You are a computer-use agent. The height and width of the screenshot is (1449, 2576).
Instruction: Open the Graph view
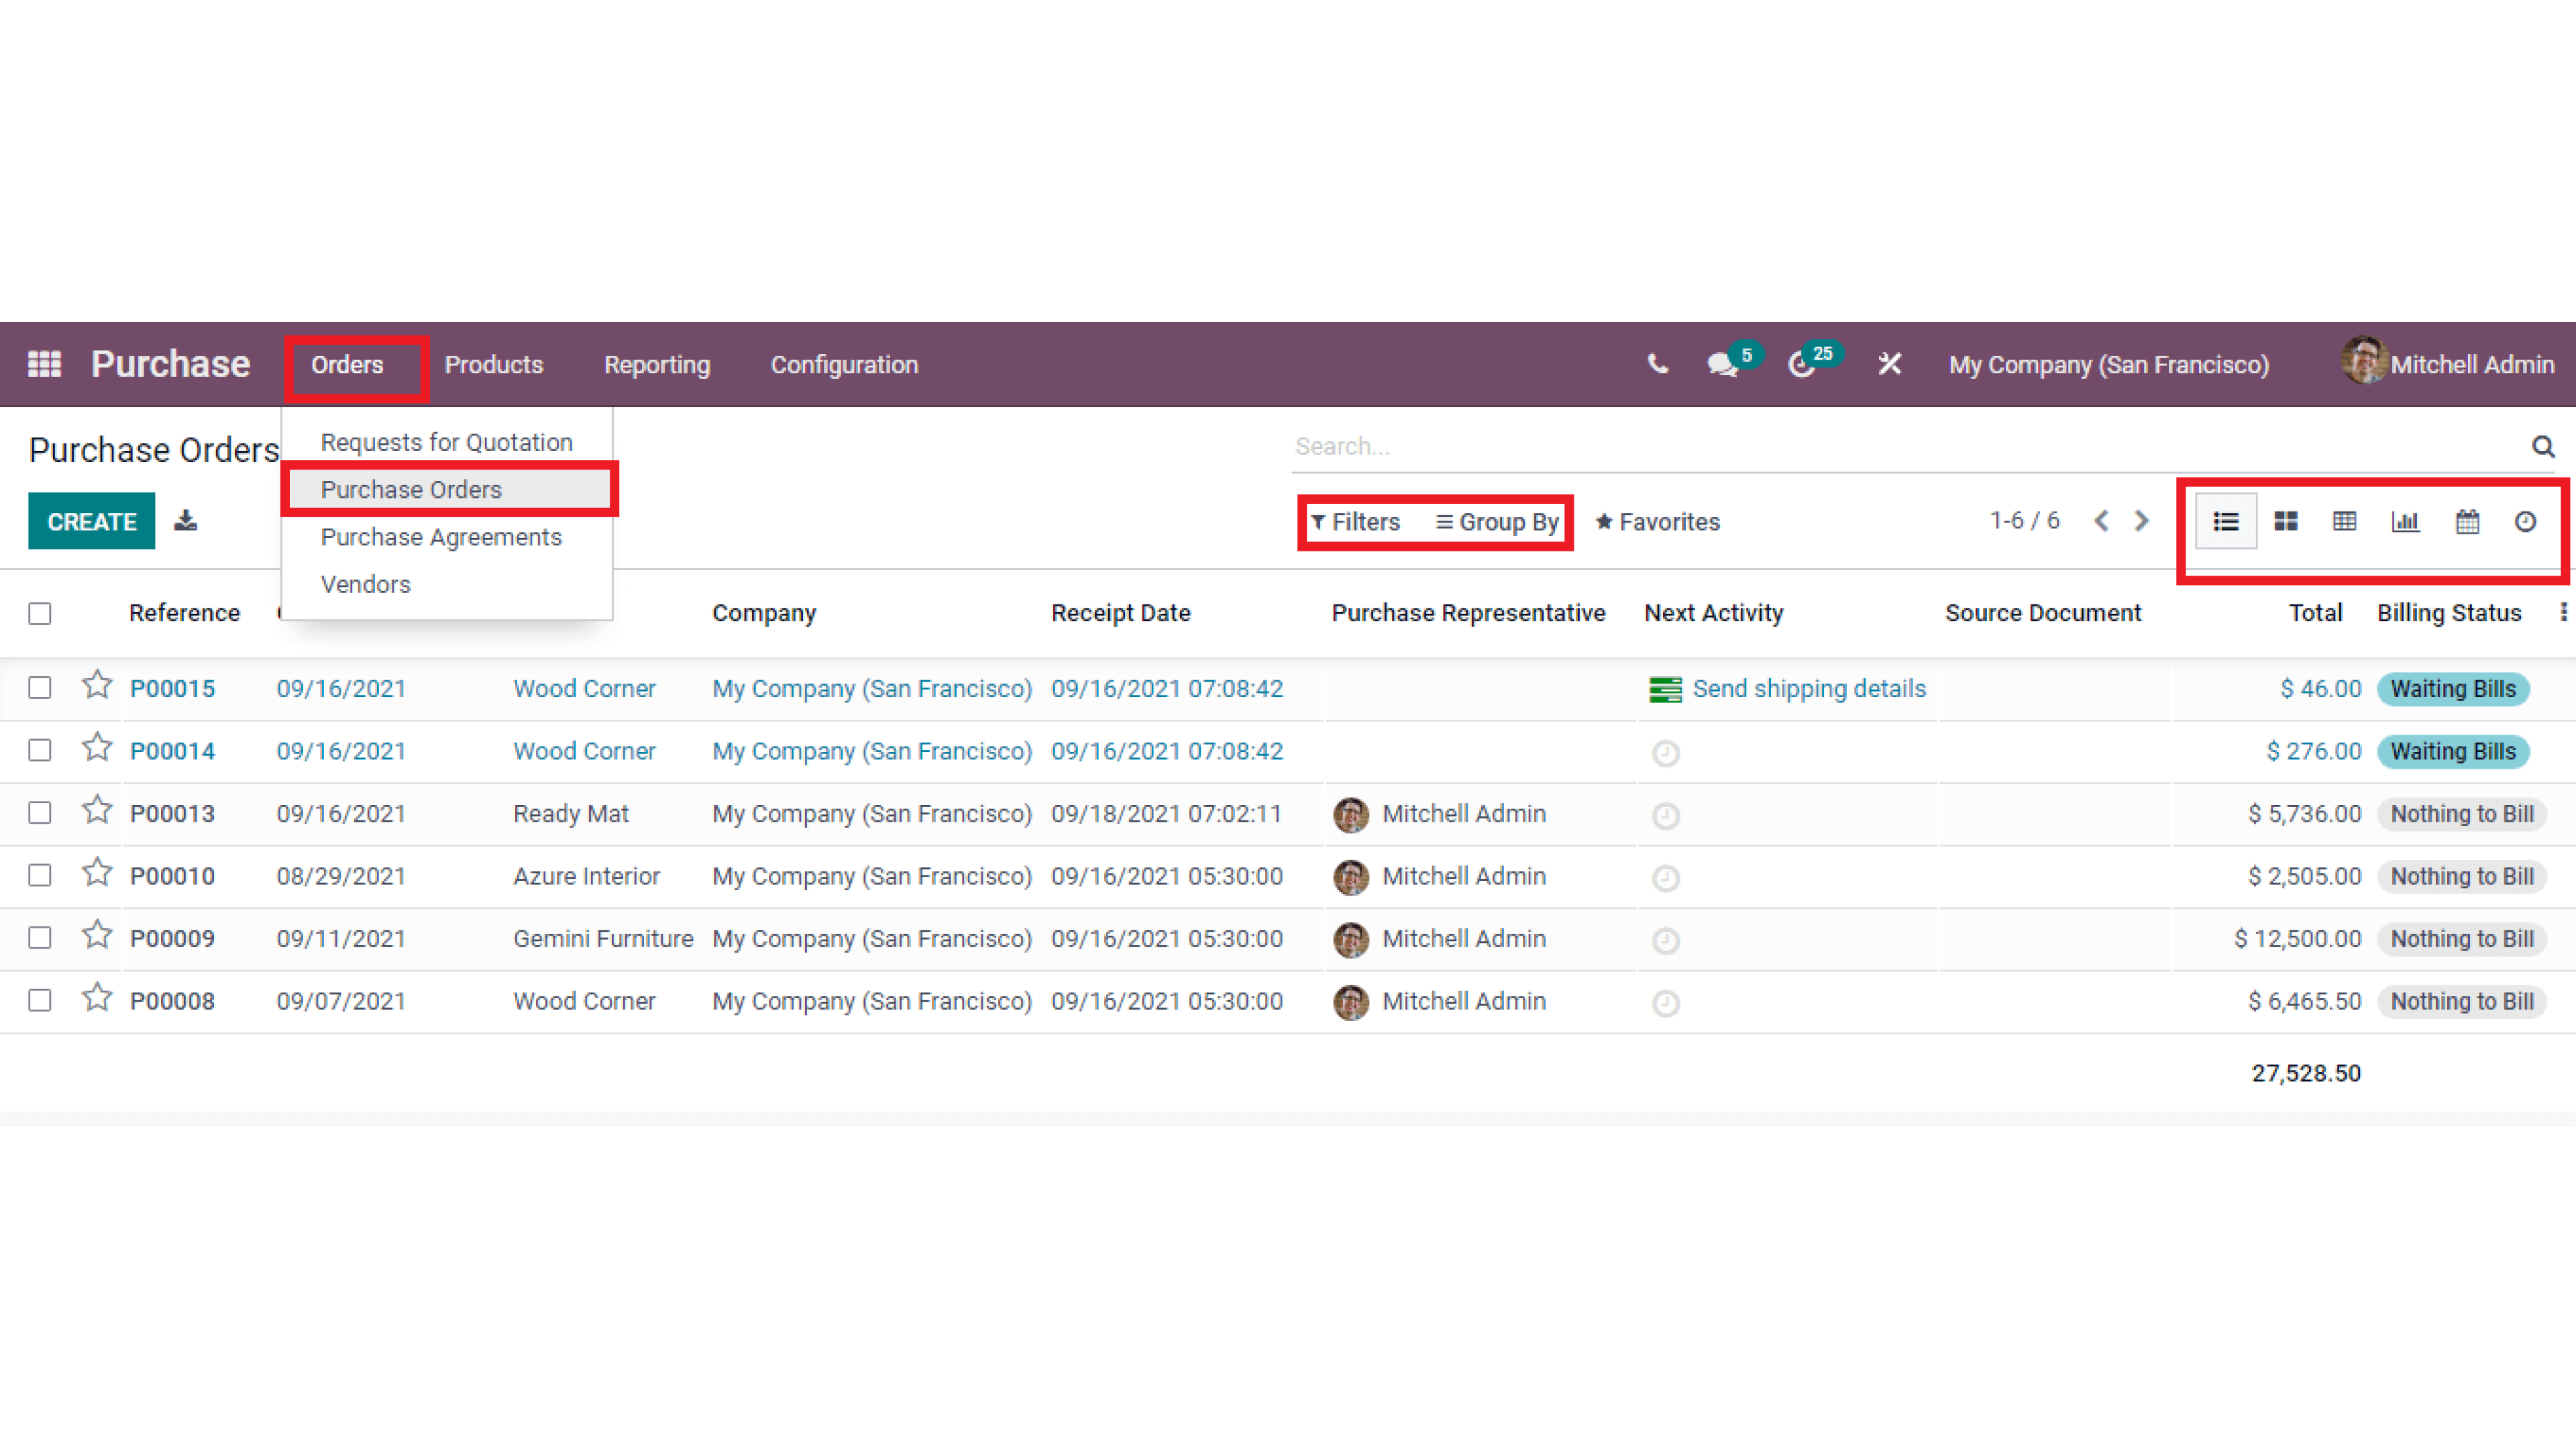tap(2405, 521)
